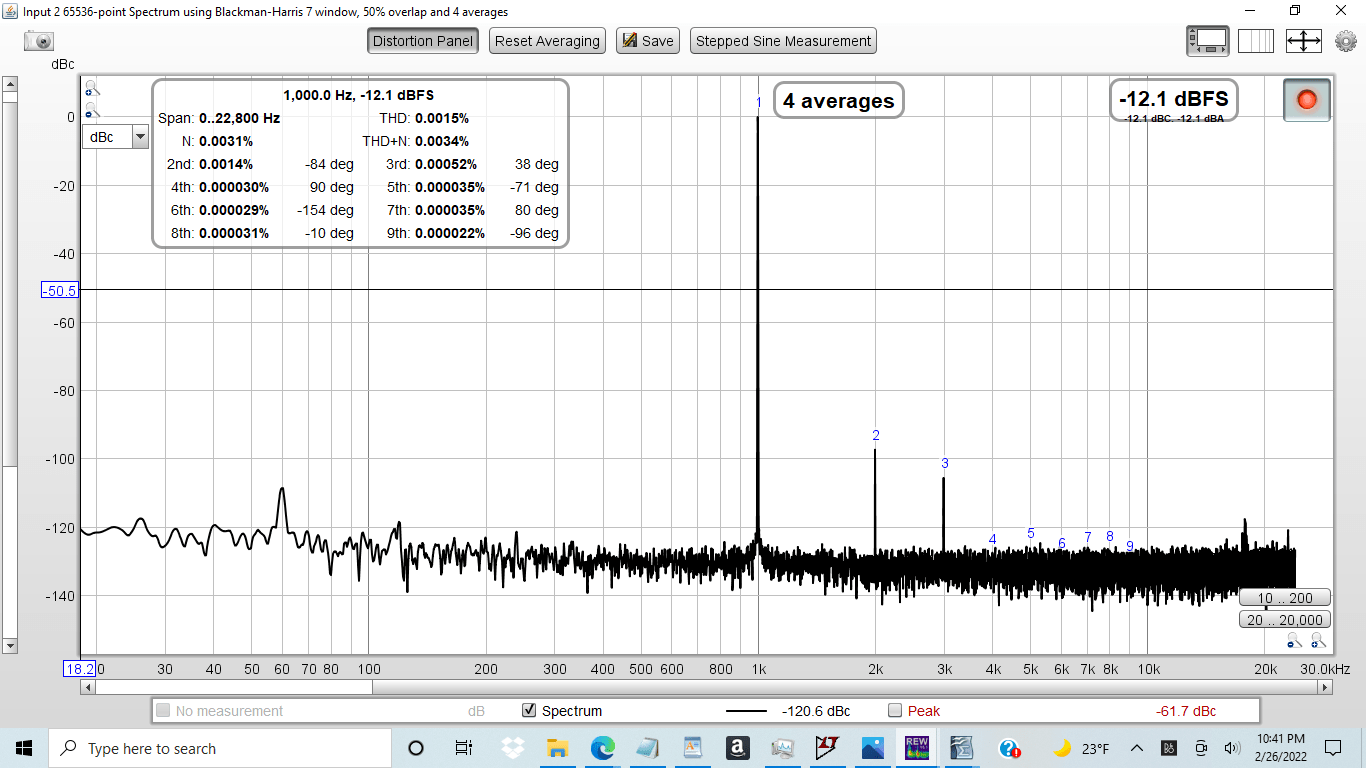Zoom out on the vertical axis magnifier
1366x768 pixels.
click(92, 109)
